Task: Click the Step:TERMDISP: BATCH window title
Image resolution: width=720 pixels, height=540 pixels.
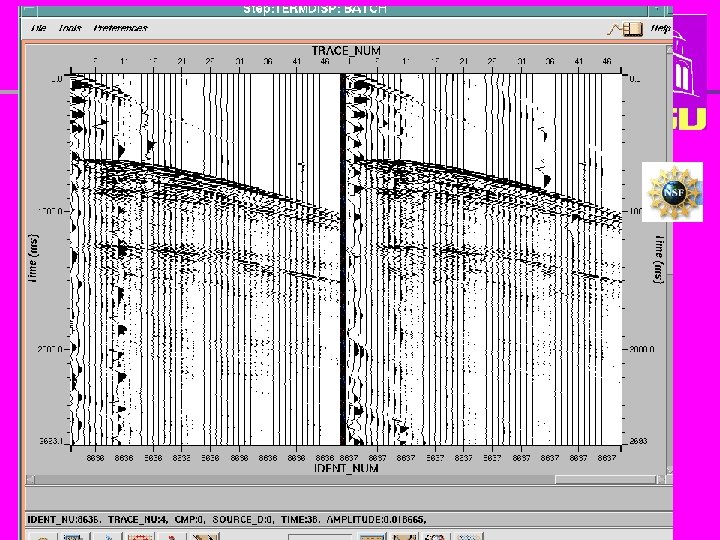Action: pyautogui.click(x=315, y=9)
